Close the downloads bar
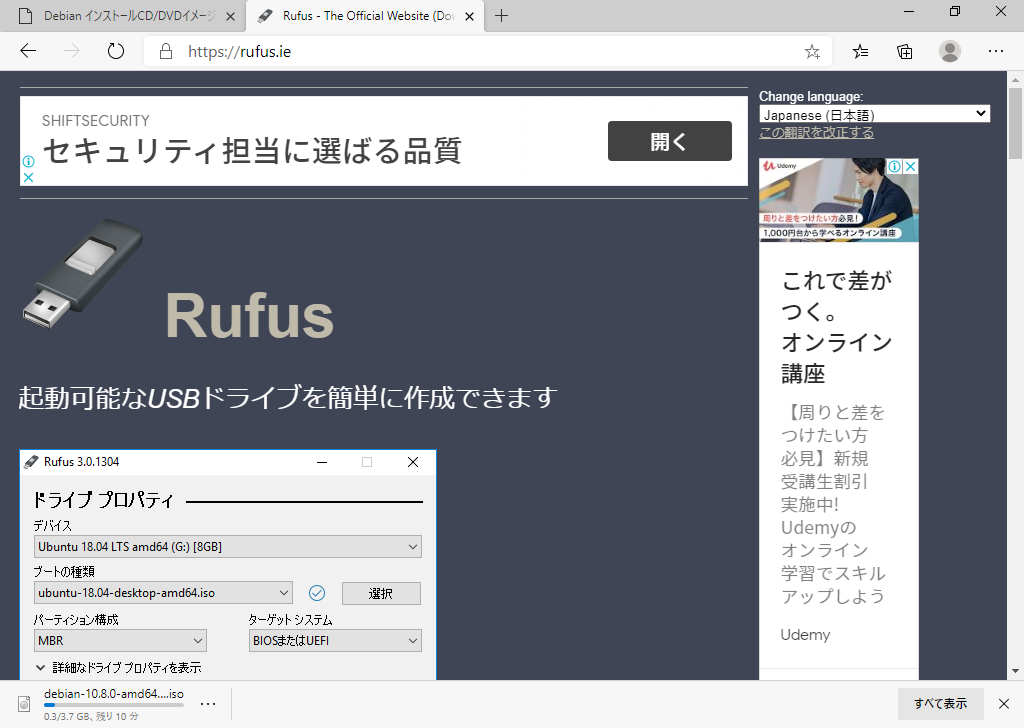1024x728 pixels. (1005, 703)
